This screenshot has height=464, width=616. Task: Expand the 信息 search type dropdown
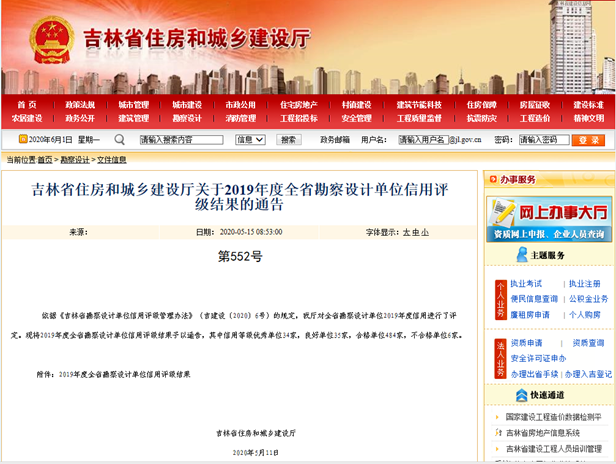(x=251, y=140)
